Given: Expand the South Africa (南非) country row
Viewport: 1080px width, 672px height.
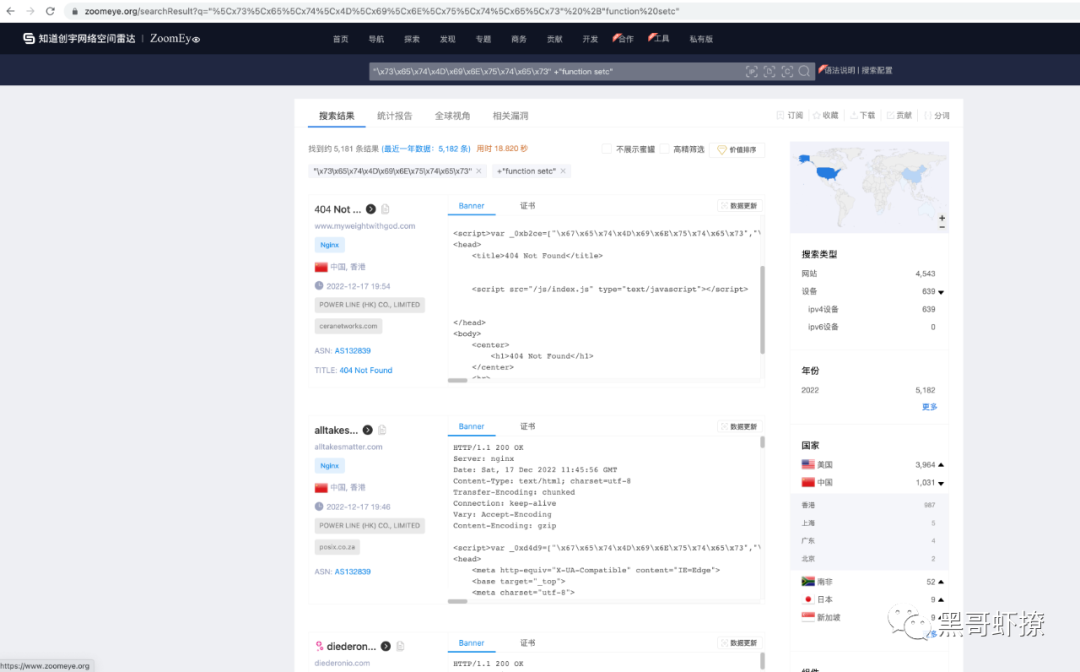Looking at the screenshot, I should pyautogui.click(x=941, y=582).
